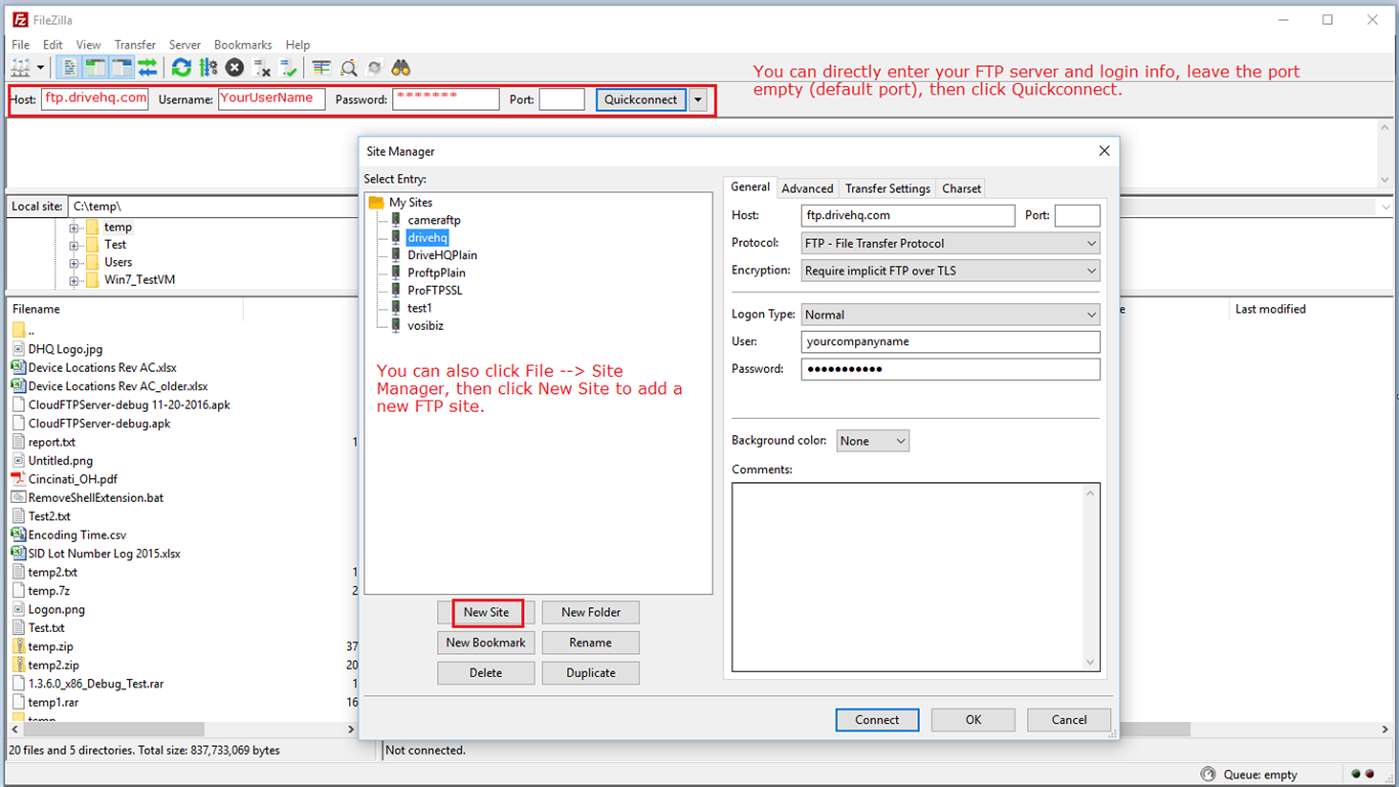
Task: Select the ProFTPSSL site entry
Action: (x=435, y=290)
